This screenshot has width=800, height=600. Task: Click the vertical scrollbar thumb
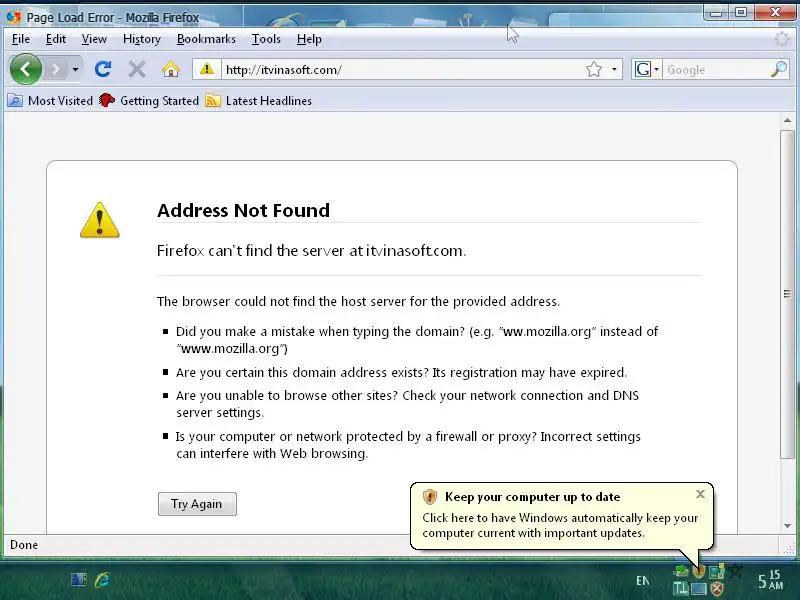pyautogui.click(x=787, y=294)
